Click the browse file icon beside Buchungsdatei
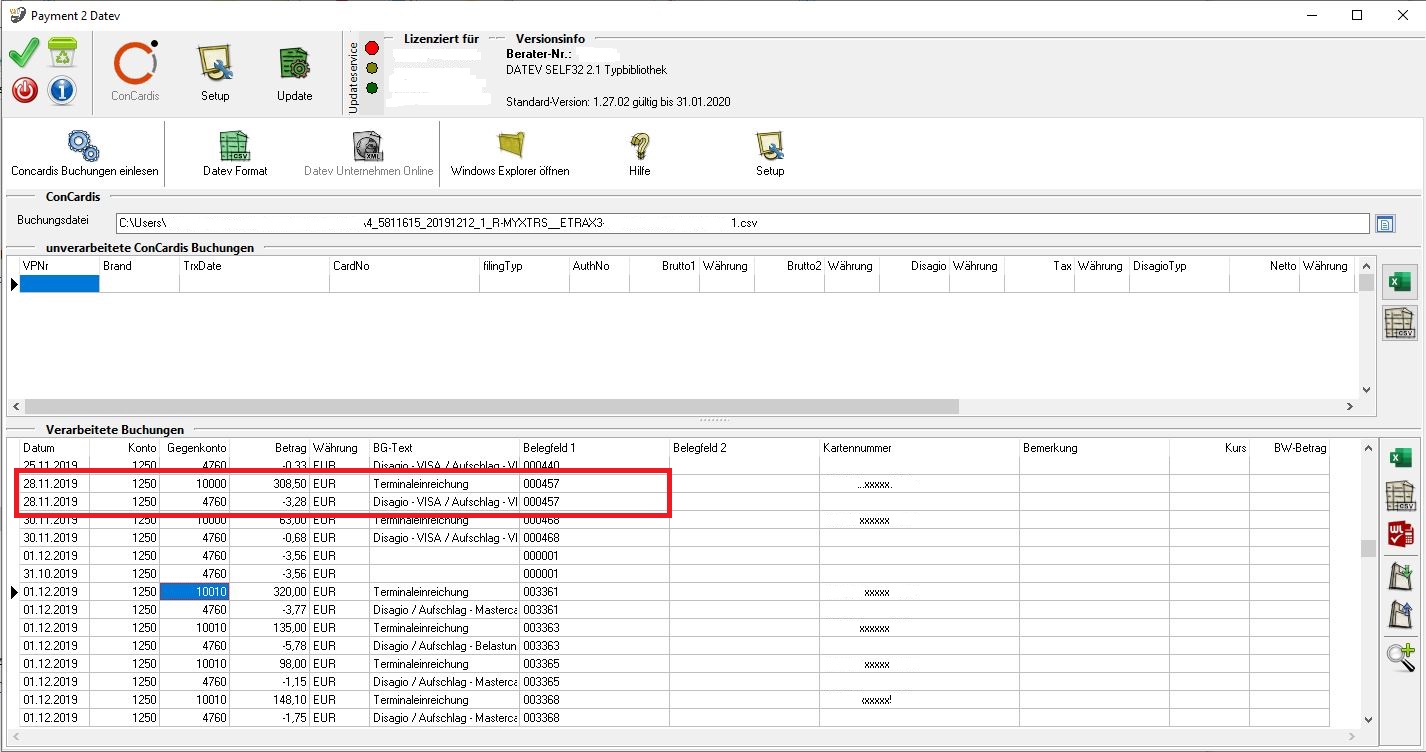This screenshot has height=752, width=1426. click(x=1385, y=223)
